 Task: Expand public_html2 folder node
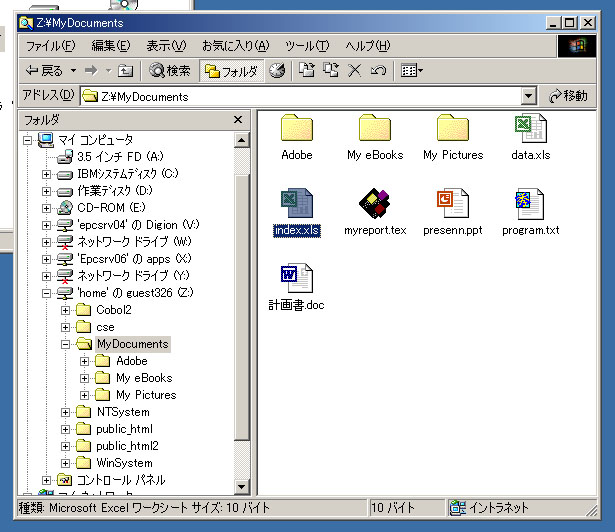point(66,446)
